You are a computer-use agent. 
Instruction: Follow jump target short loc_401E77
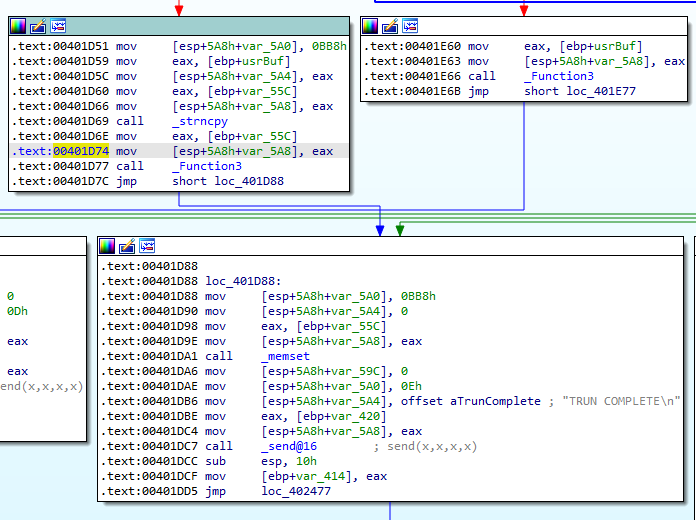pos(580,91)
